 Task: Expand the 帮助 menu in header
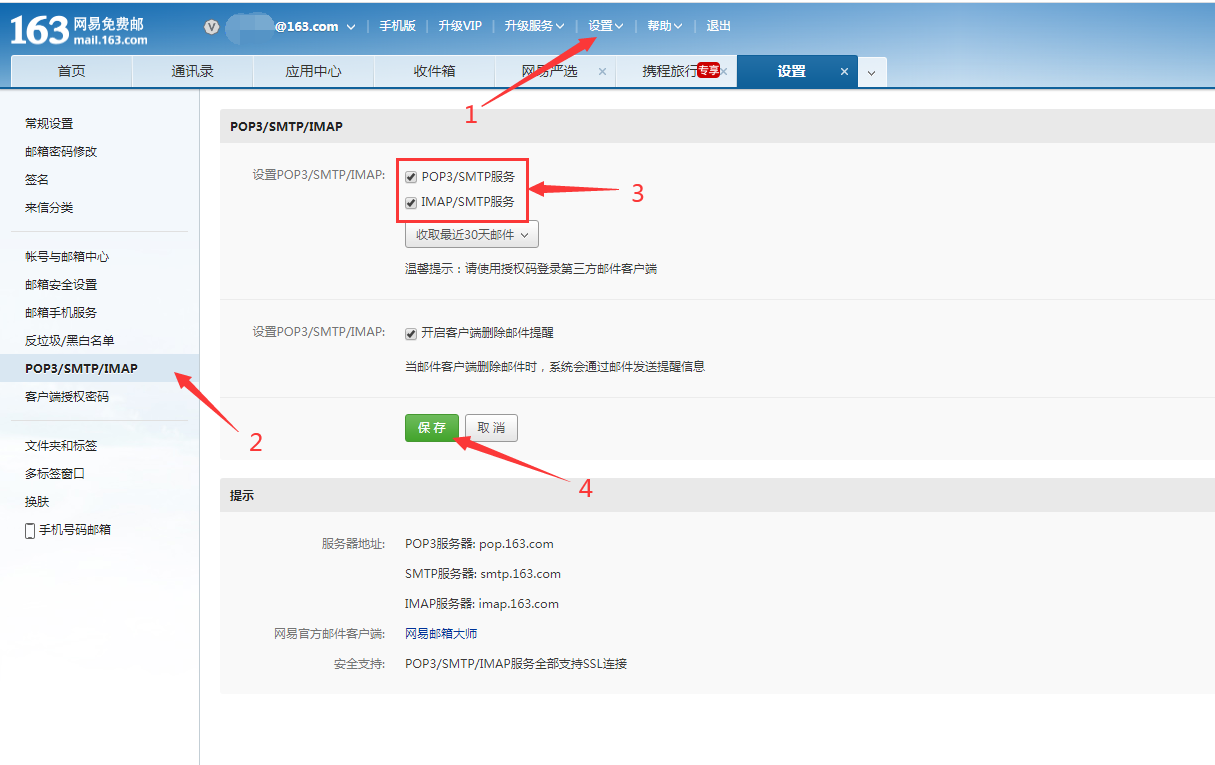point(664,26)
